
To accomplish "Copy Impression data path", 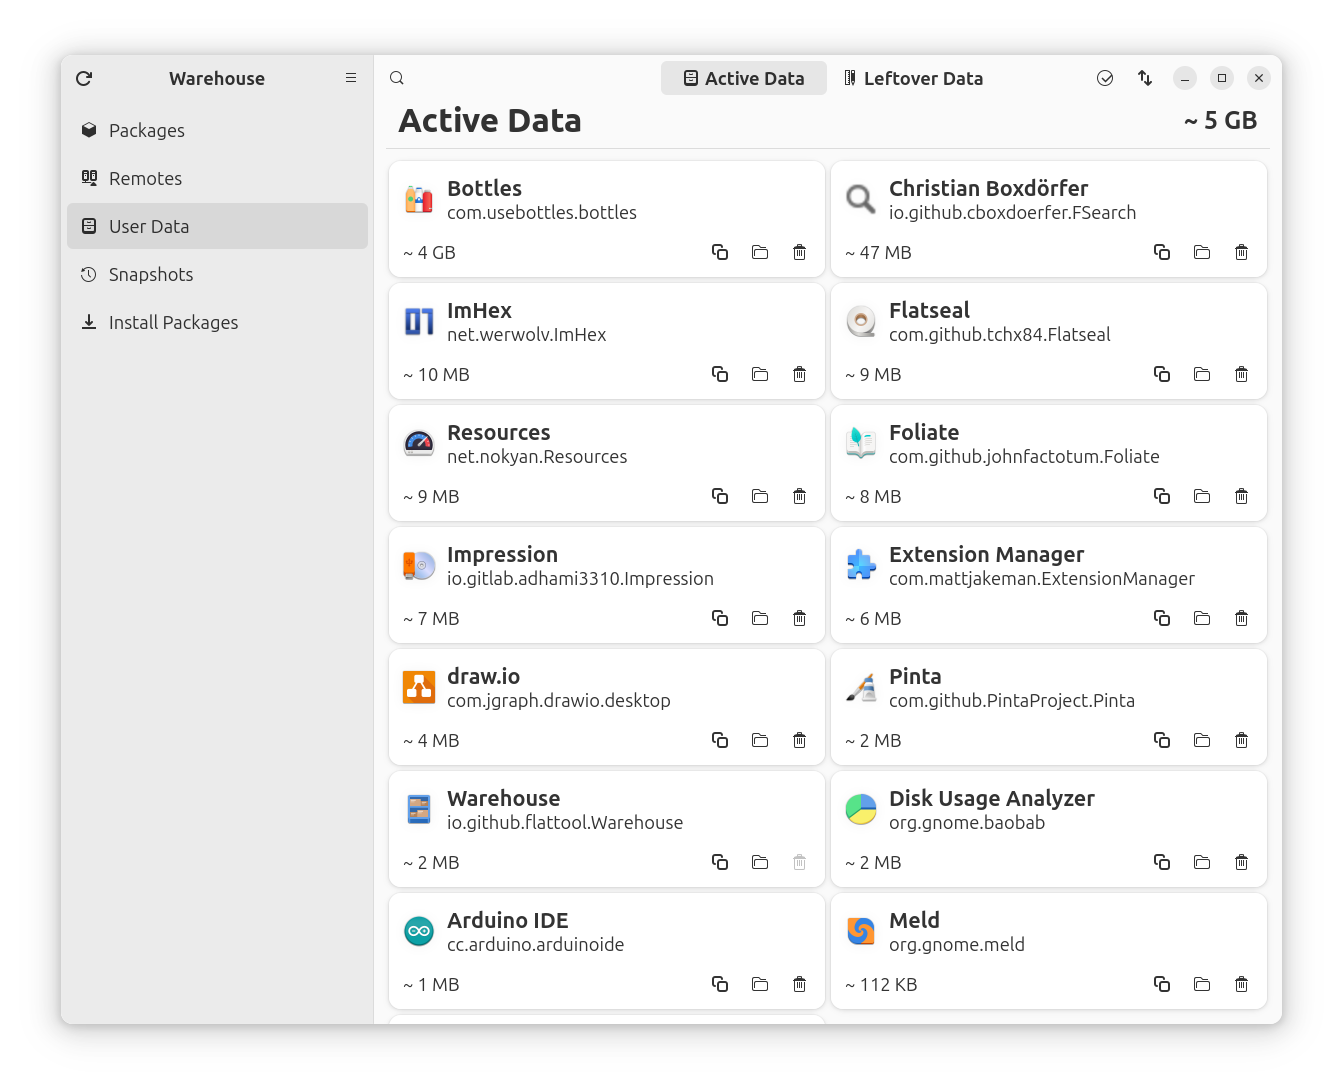I will 720,618.
